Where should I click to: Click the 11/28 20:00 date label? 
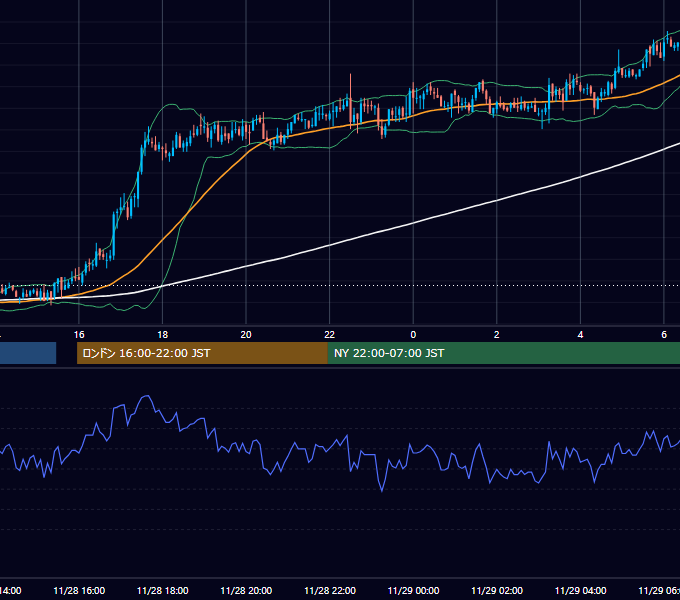(246, 590)
